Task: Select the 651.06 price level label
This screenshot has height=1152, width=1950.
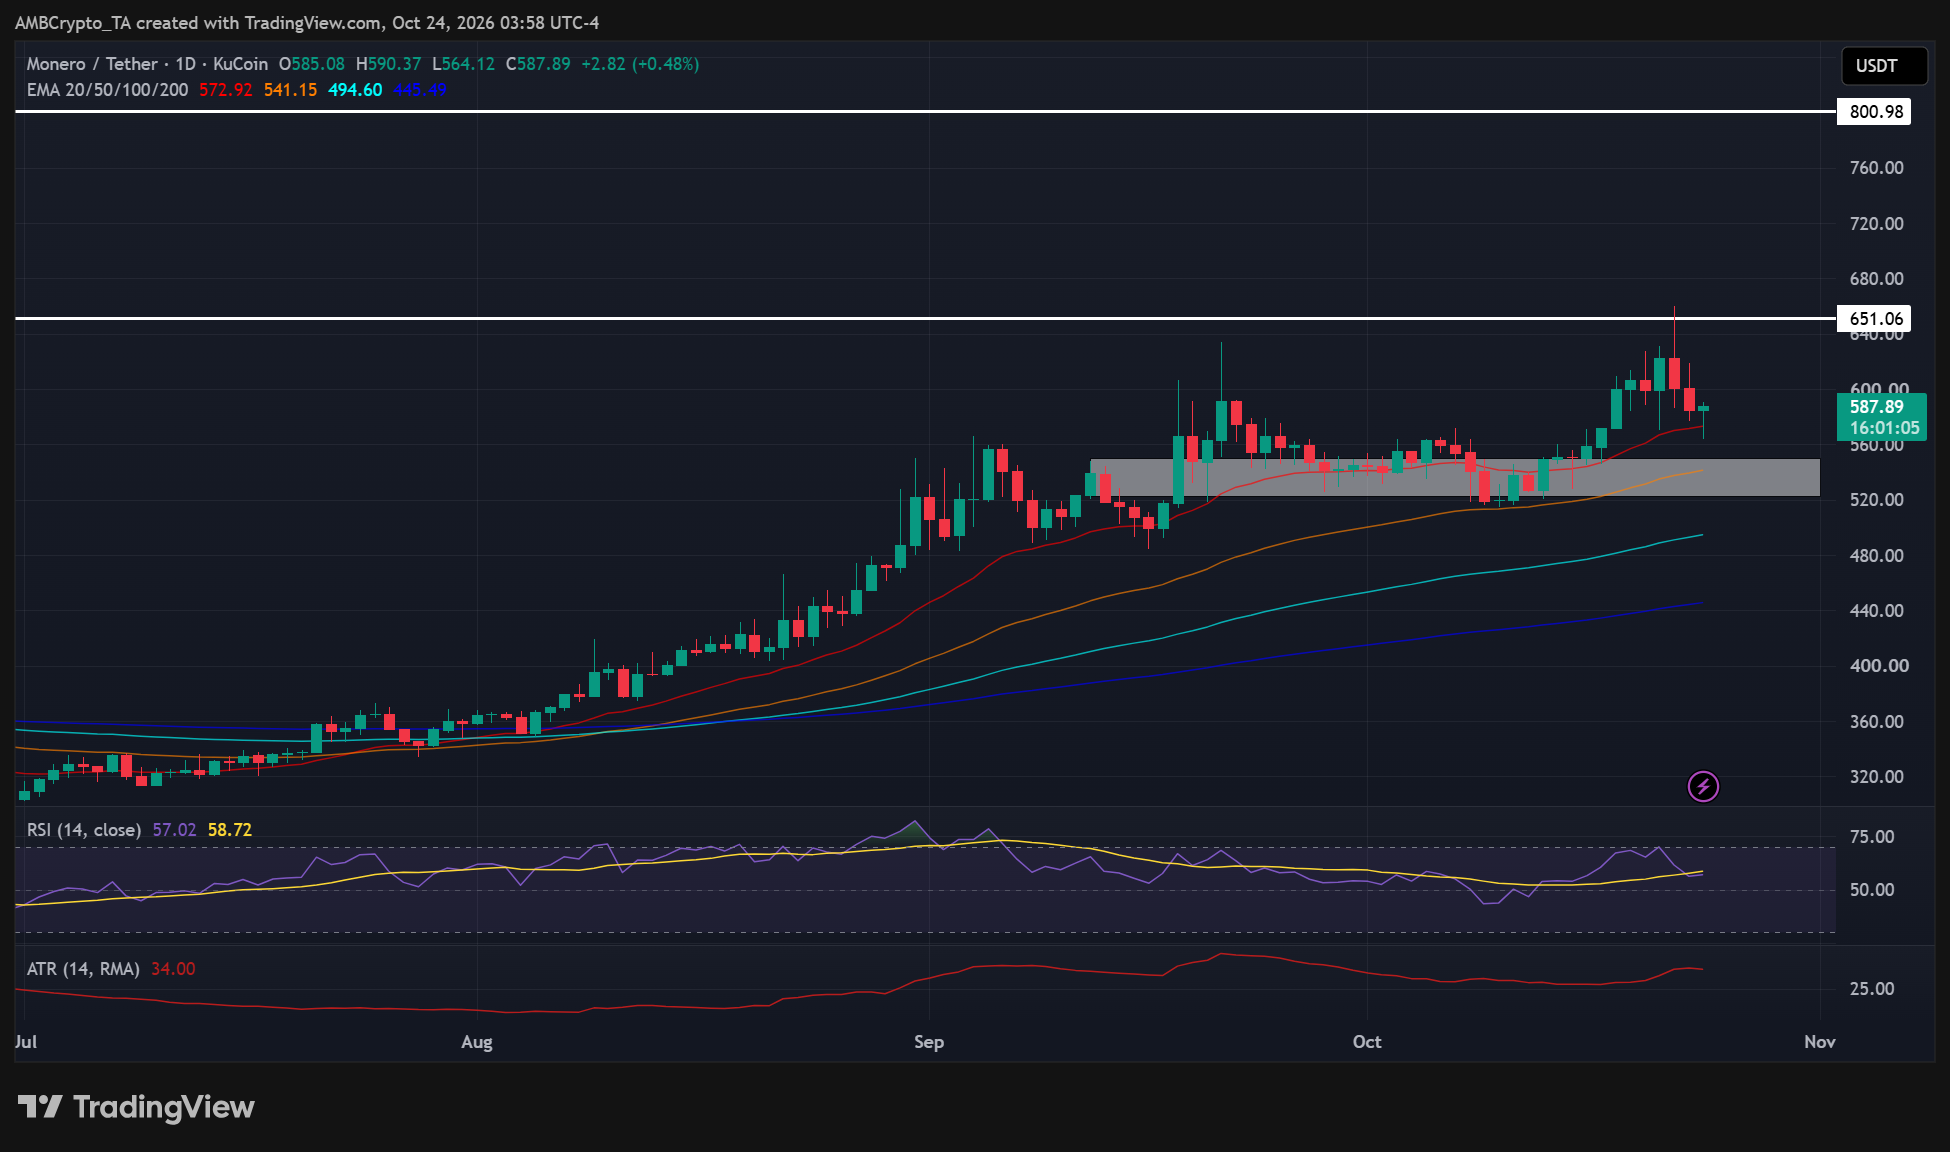Action: 1875,319
